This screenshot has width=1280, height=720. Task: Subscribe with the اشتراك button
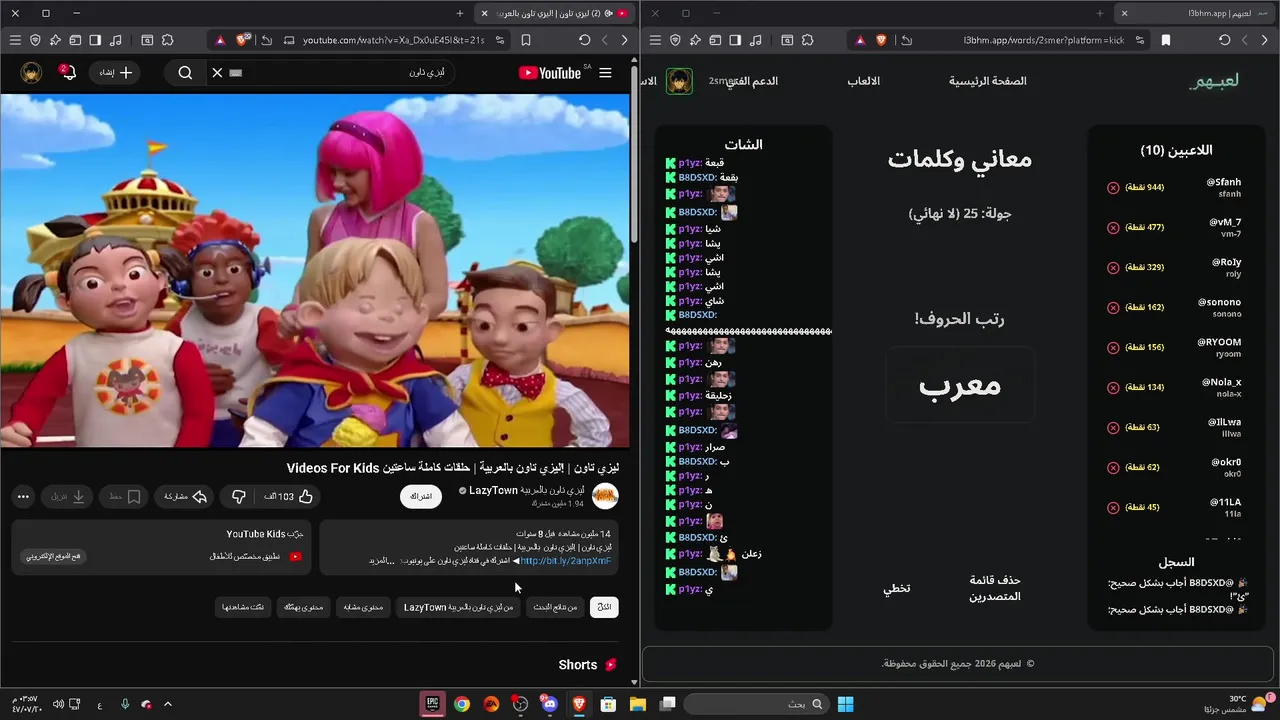(421, 497)
